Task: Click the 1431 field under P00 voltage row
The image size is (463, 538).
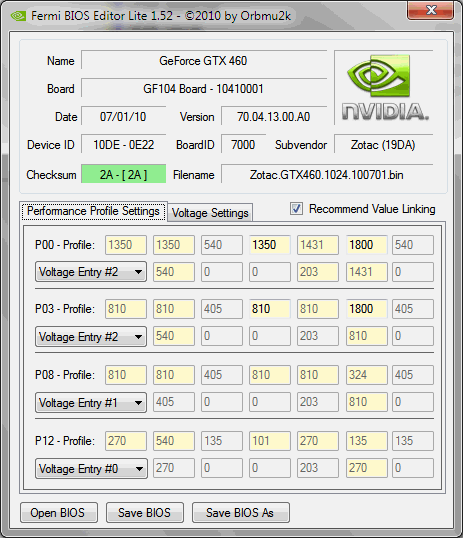Action: (x=367, y=272)
